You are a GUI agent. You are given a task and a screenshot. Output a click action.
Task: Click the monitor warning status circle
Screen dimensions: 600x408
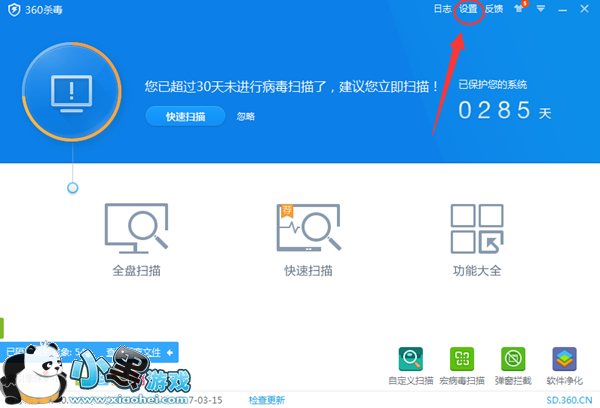pos(72,91)
